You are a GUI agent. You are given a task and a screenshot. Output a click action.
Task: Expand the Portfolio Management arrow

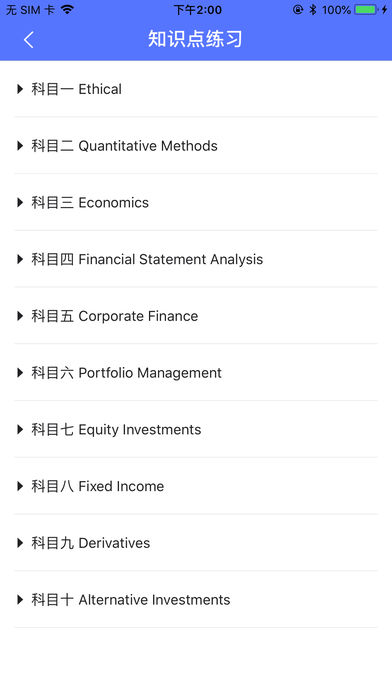coord(20,373)
